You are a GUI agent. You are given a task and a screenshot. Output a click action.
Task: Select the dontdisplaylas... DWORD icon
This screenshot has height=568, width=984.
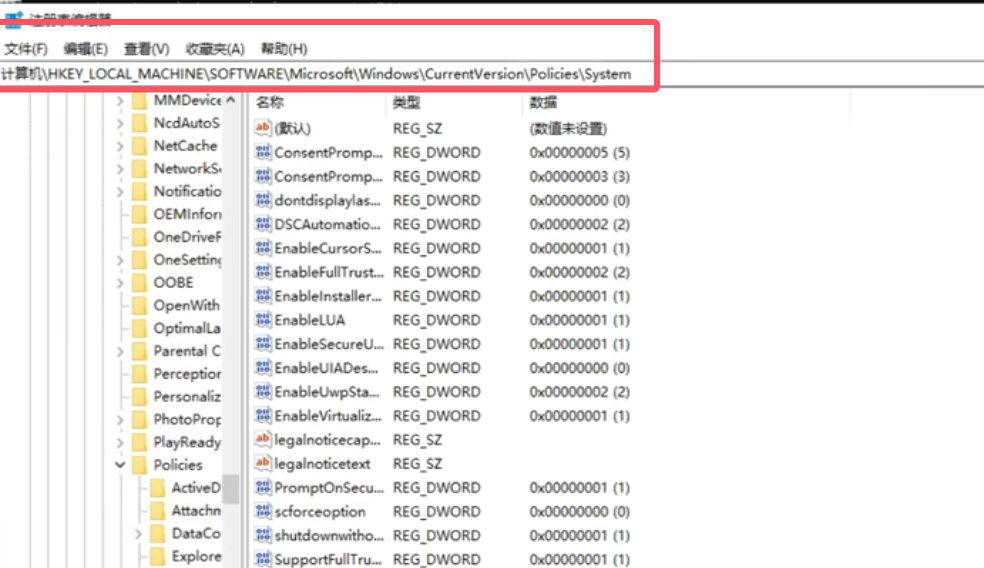(x=263, y=200)
